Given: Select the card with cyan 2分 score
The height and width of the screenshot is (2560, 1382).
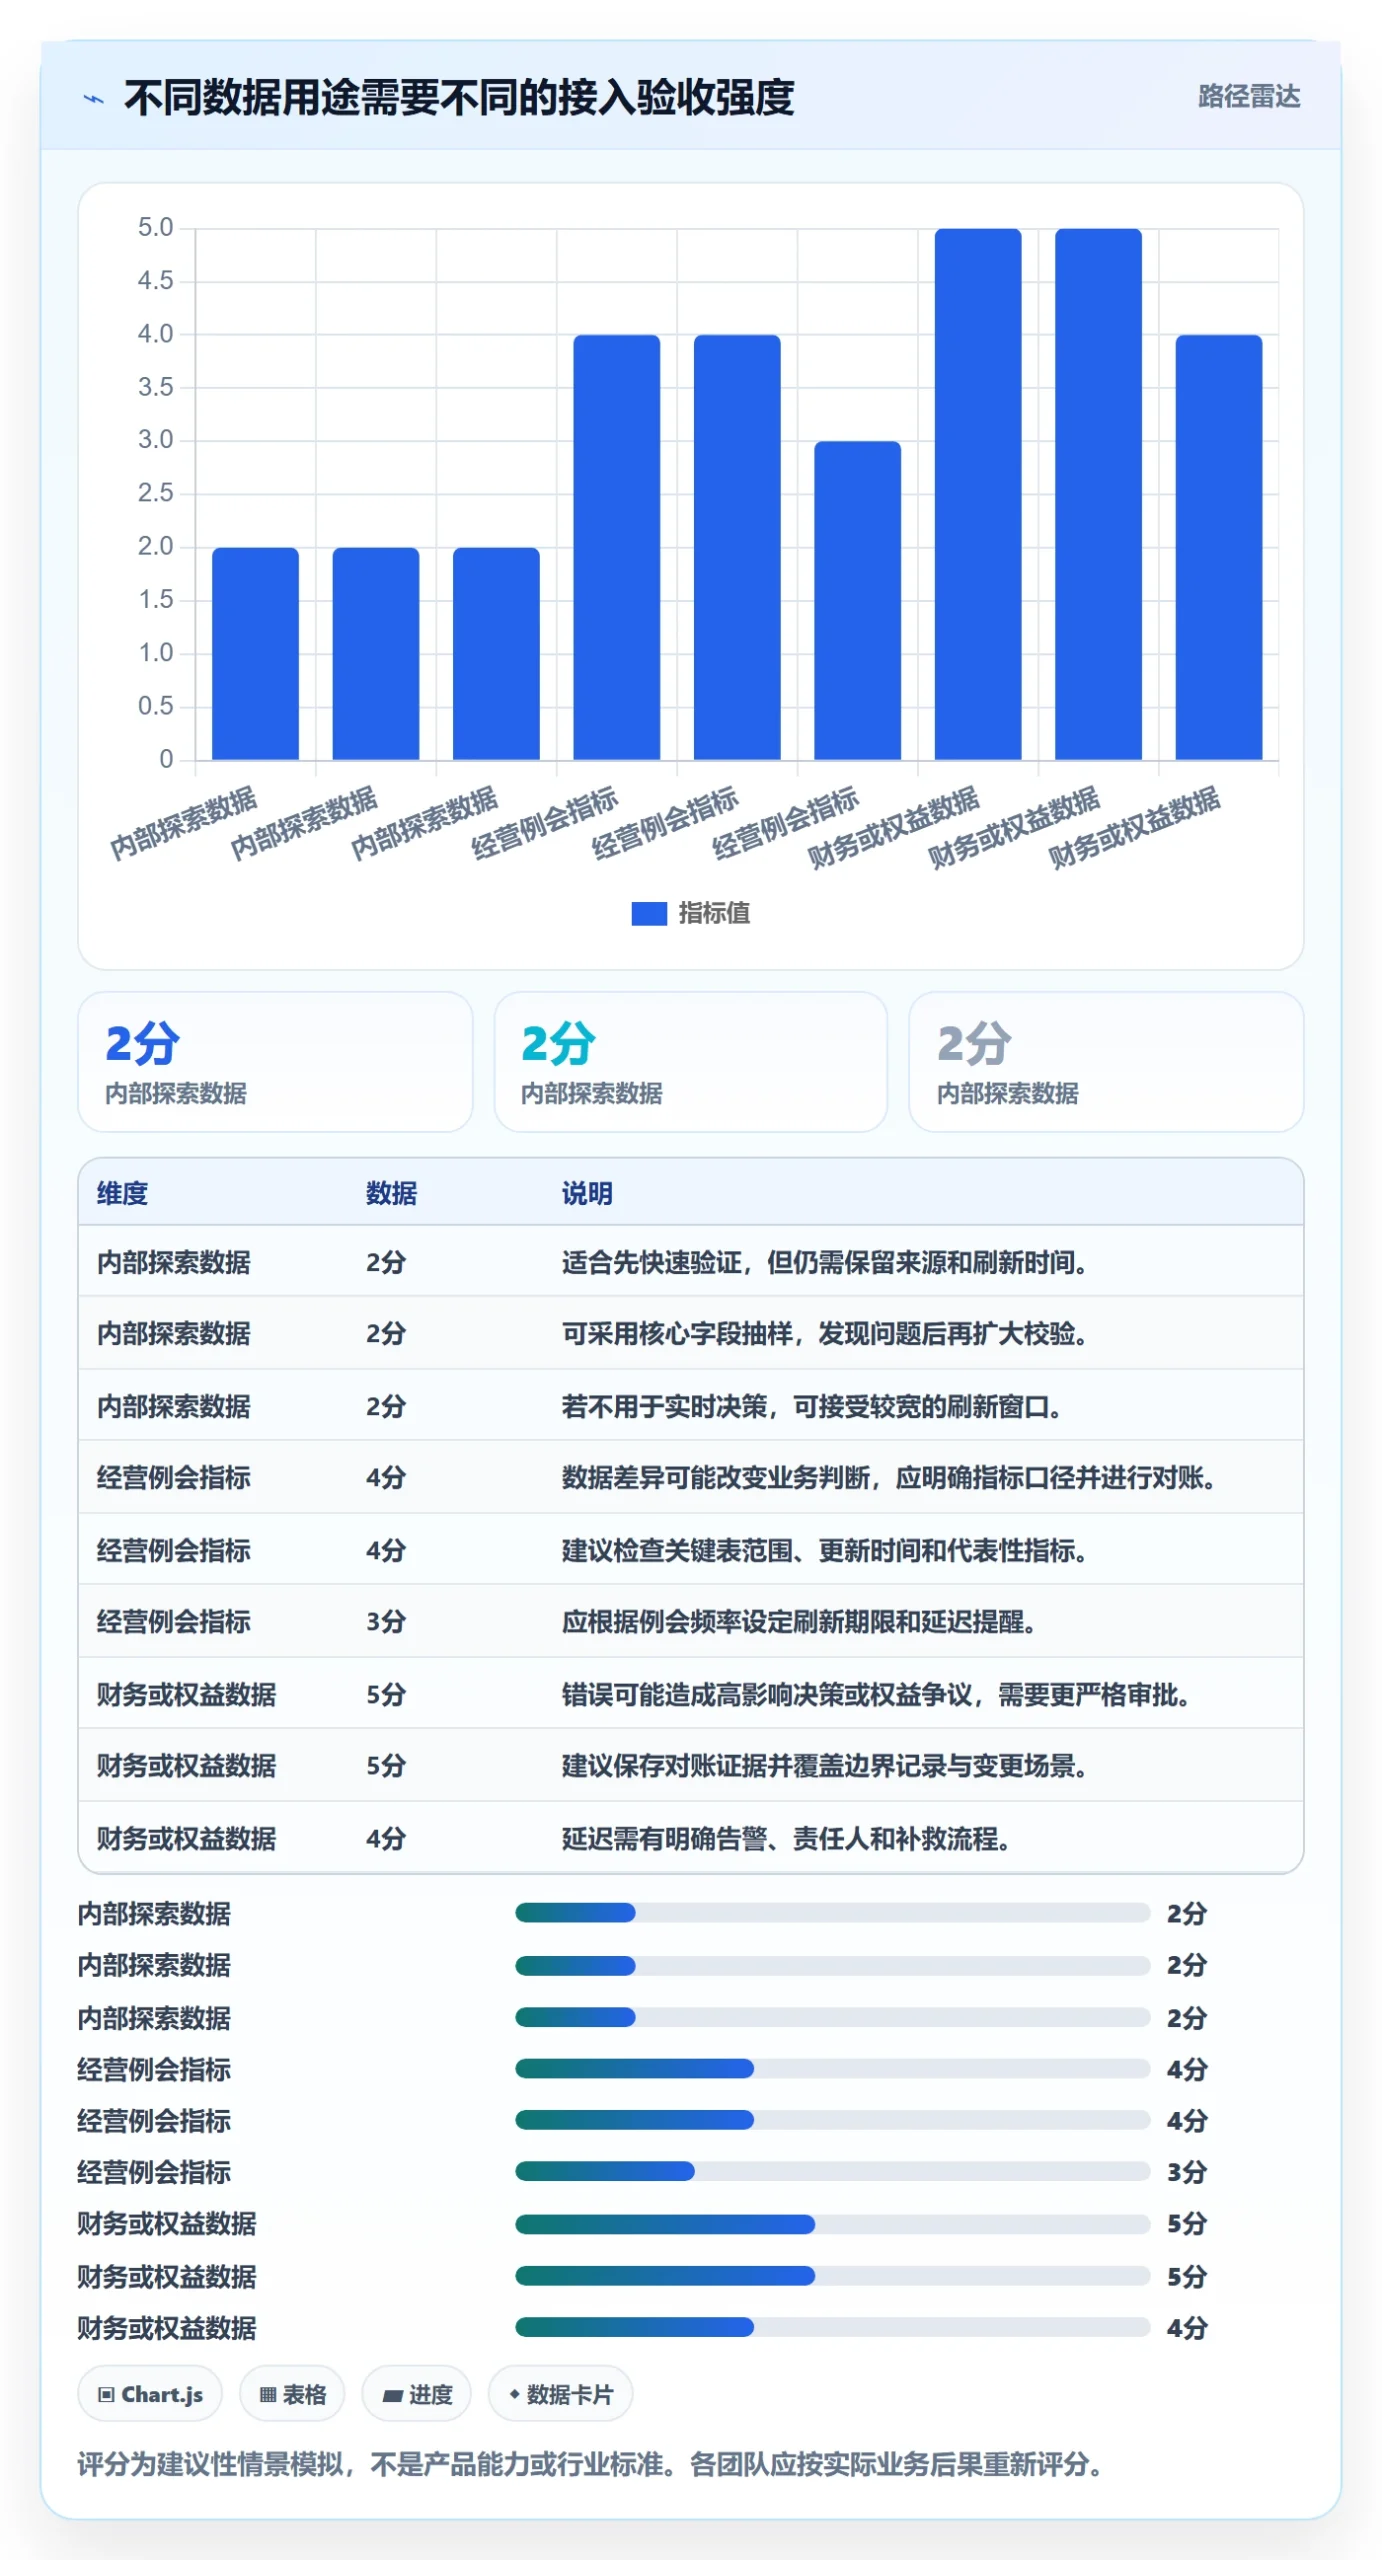Looking at the screenshot, I should (x=690, y=1061).
